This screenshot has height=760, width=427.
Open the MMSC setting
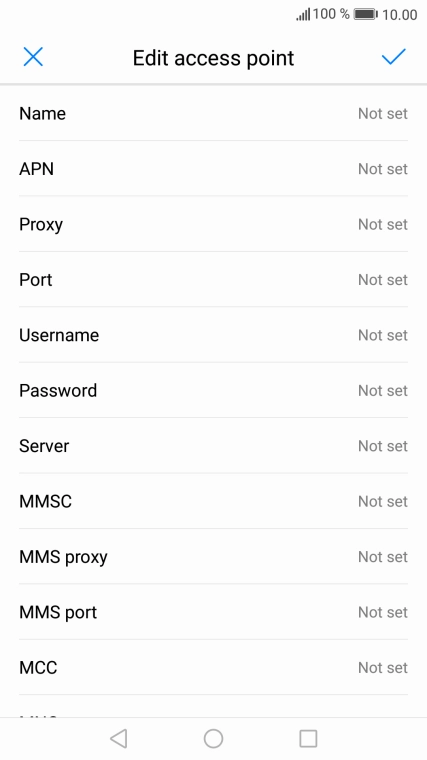[x=213, y=501]
